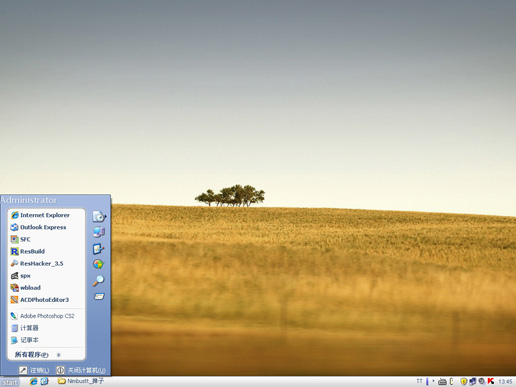Open My Computer icon in right panel
Image resolution: width=516 pixels, height=387 pixels.
(x=99, y=232)
